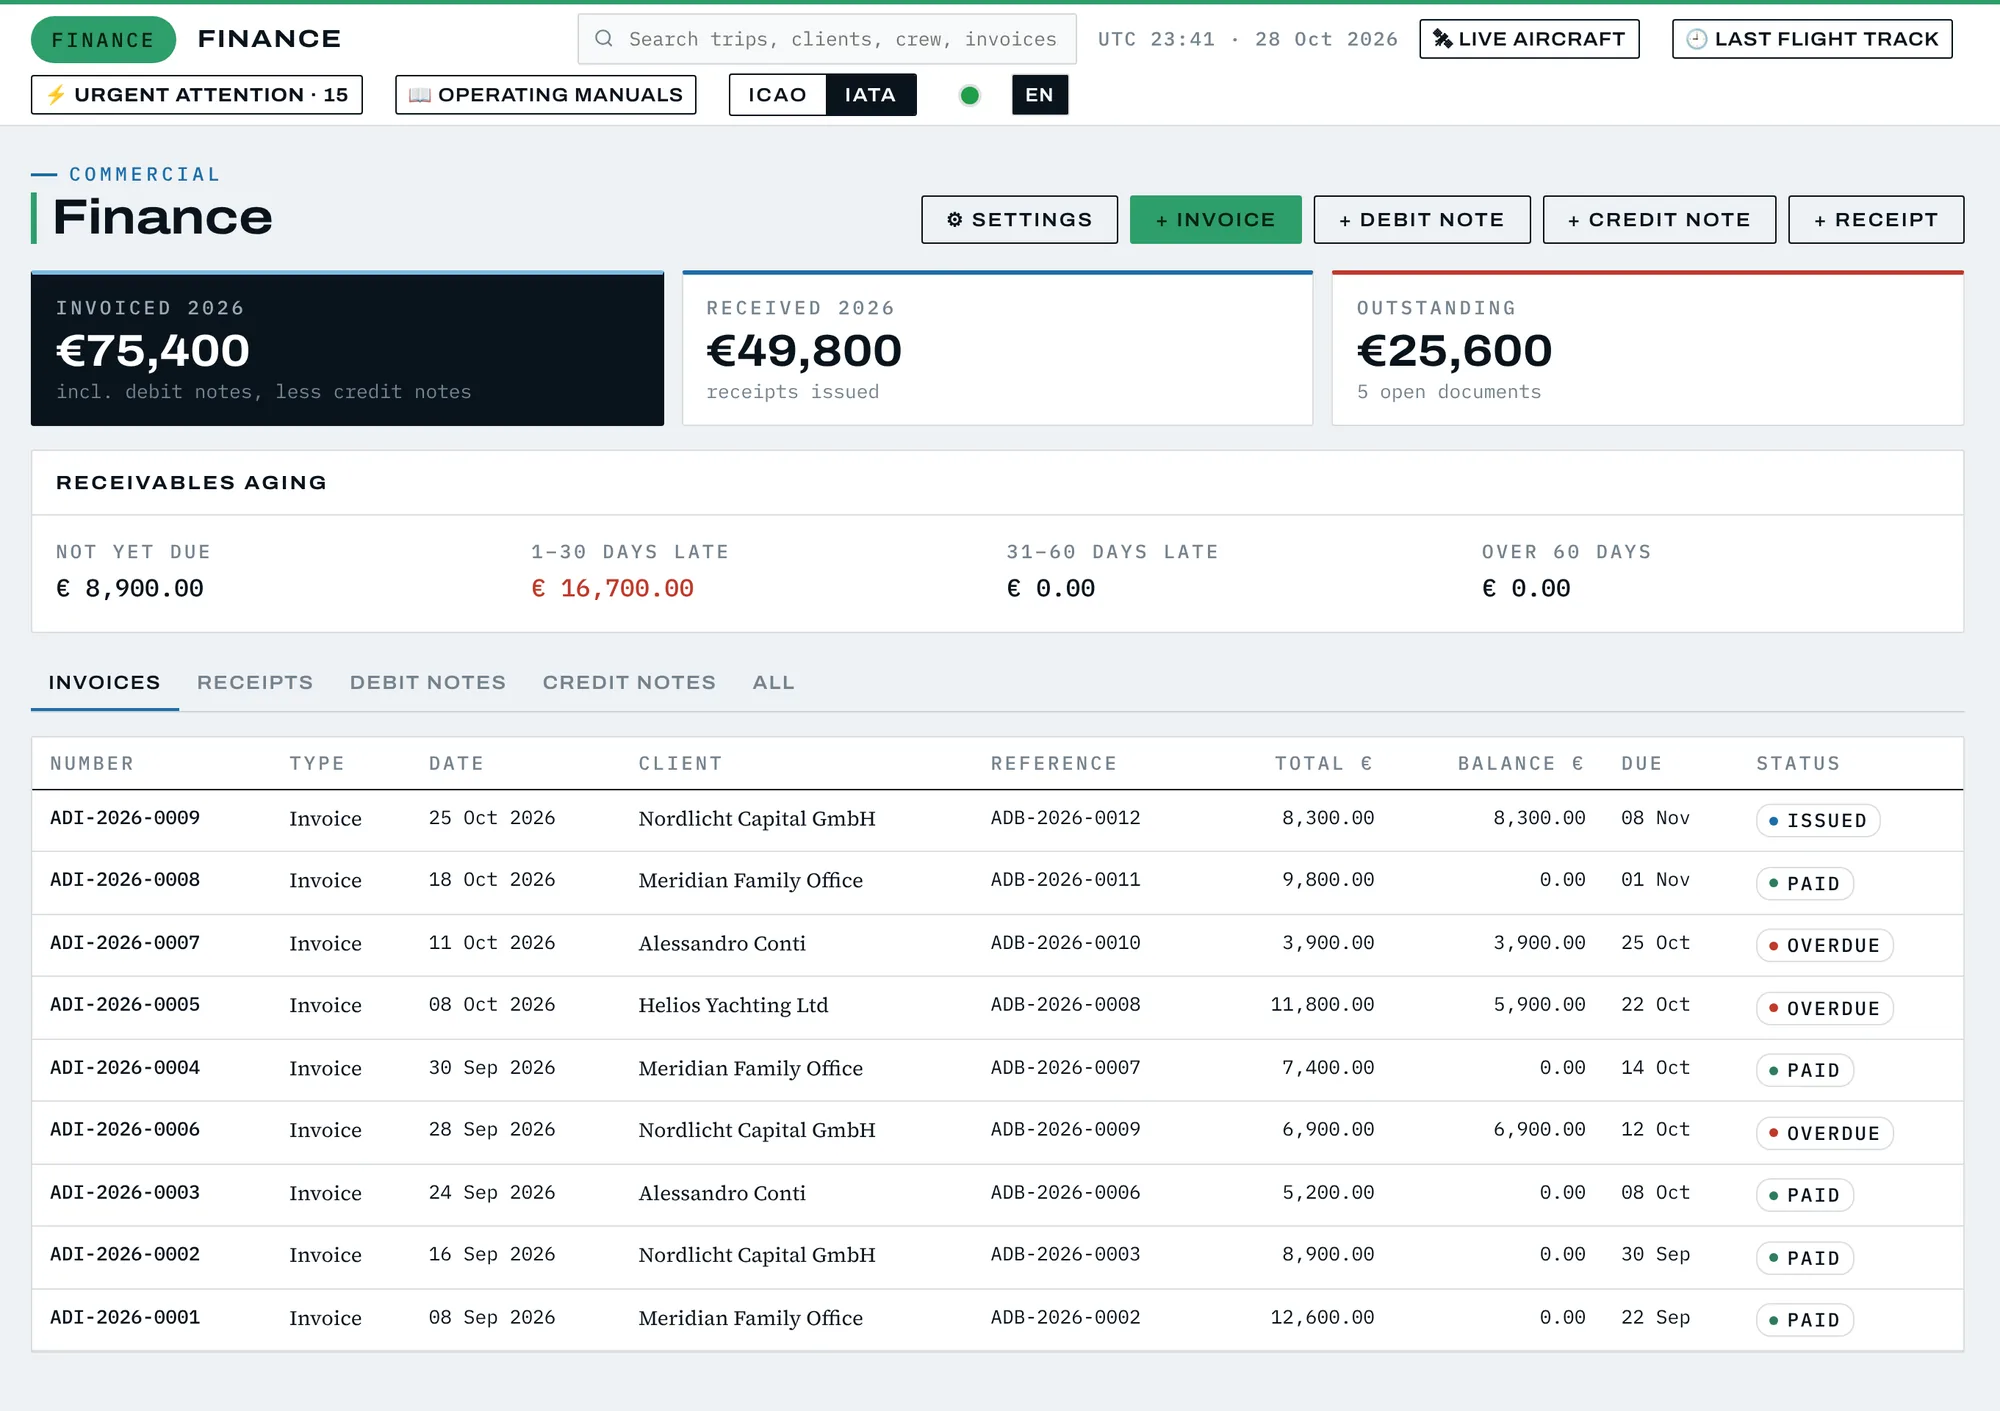The height and width of the screenshot is (1411, 2000).
Task: Switch airport codes to IATA
Action: [870, 95]
